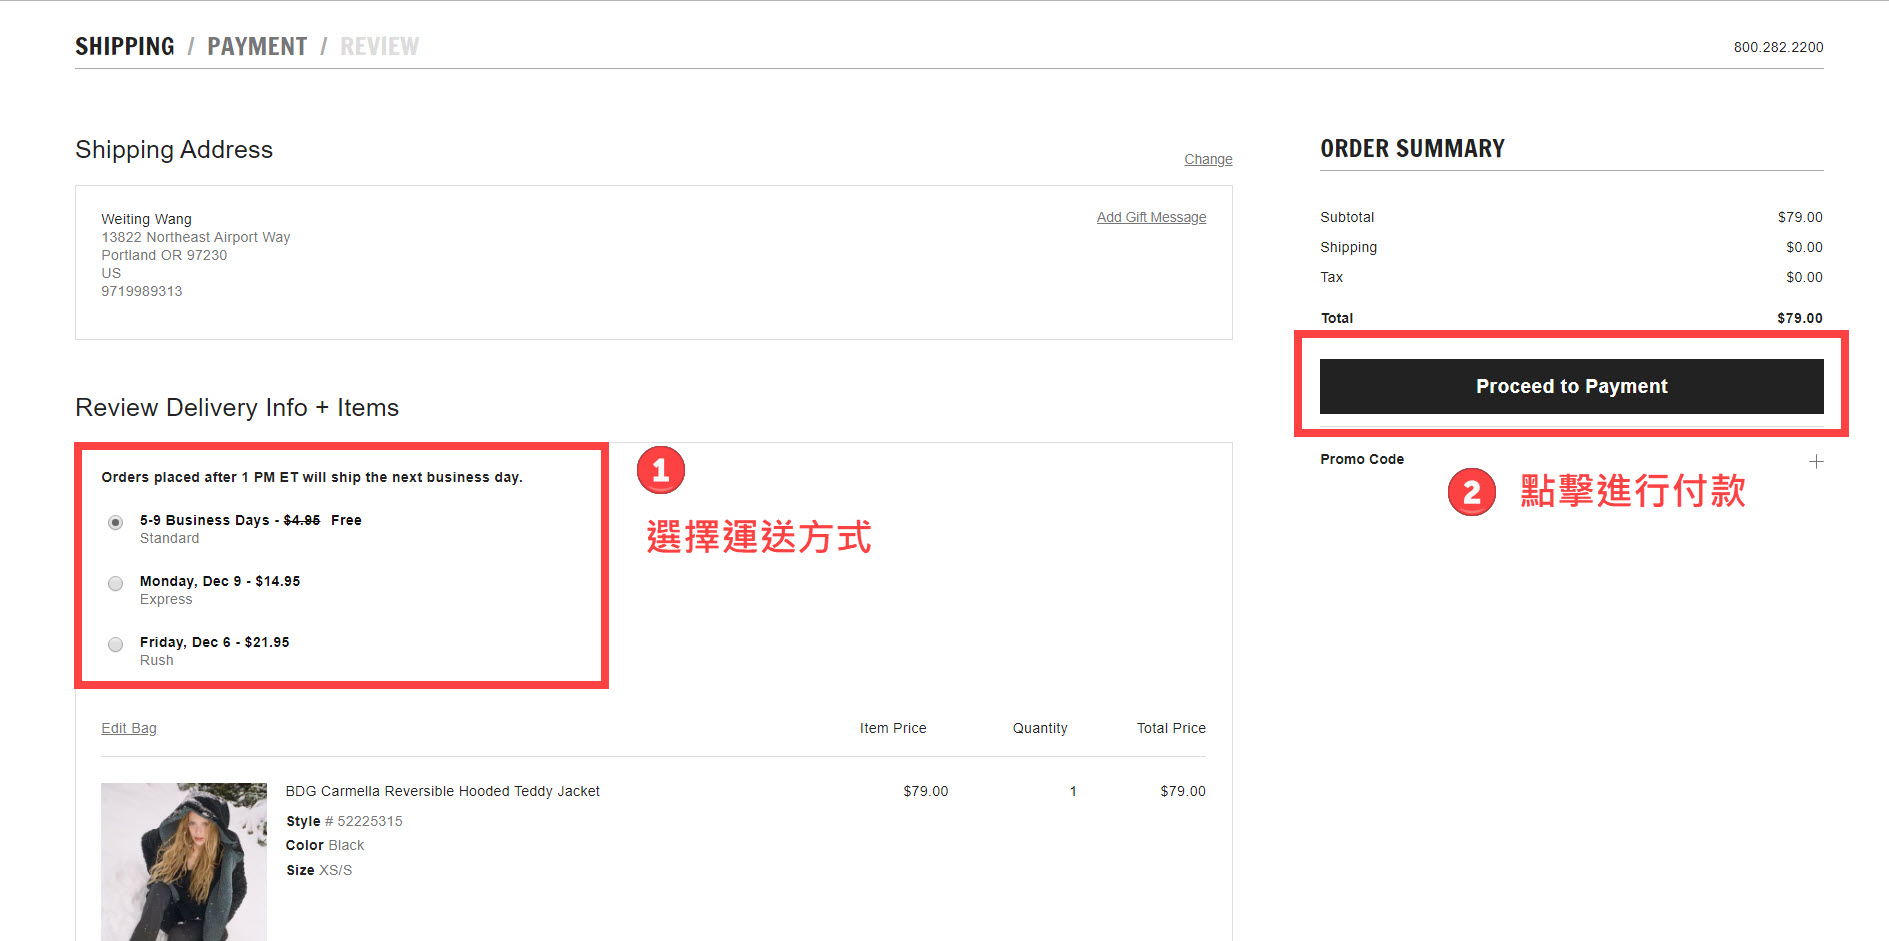Expand Promo Code with the plus icon

1816,461
